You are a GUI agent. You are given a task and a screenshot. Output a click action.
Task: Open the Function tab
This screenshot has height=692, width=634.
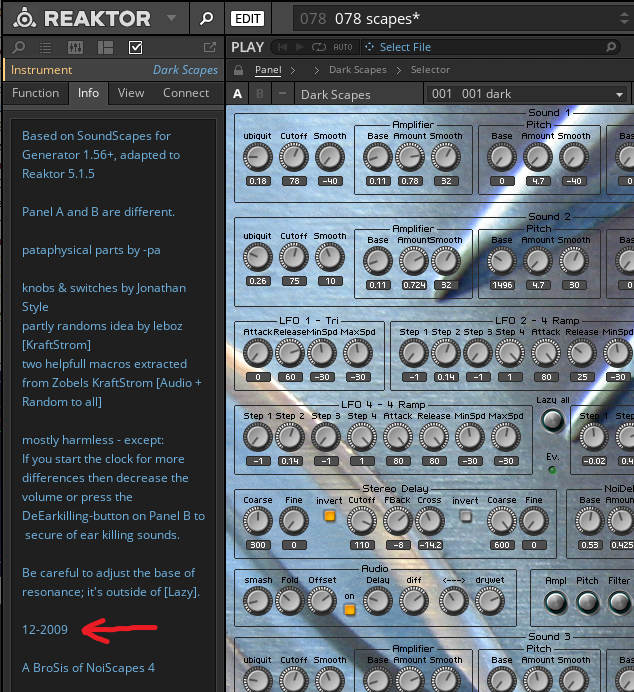pos(35,93)
